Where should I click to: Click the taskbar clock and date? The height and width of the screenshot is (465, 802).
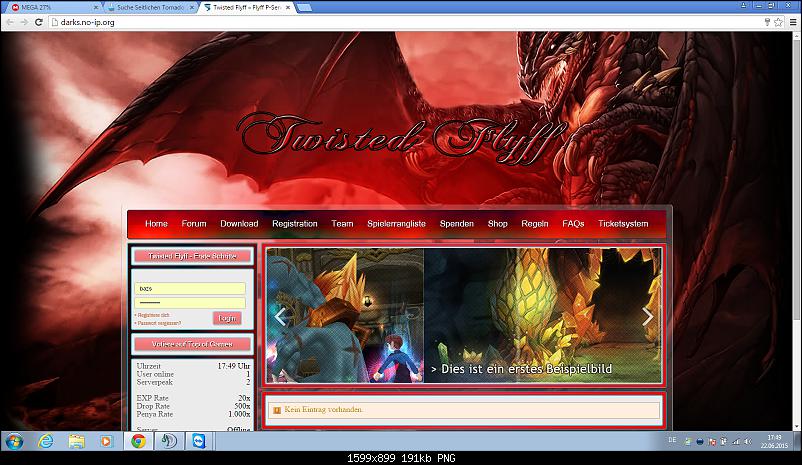pyautogui.click(x=774, y=441)
